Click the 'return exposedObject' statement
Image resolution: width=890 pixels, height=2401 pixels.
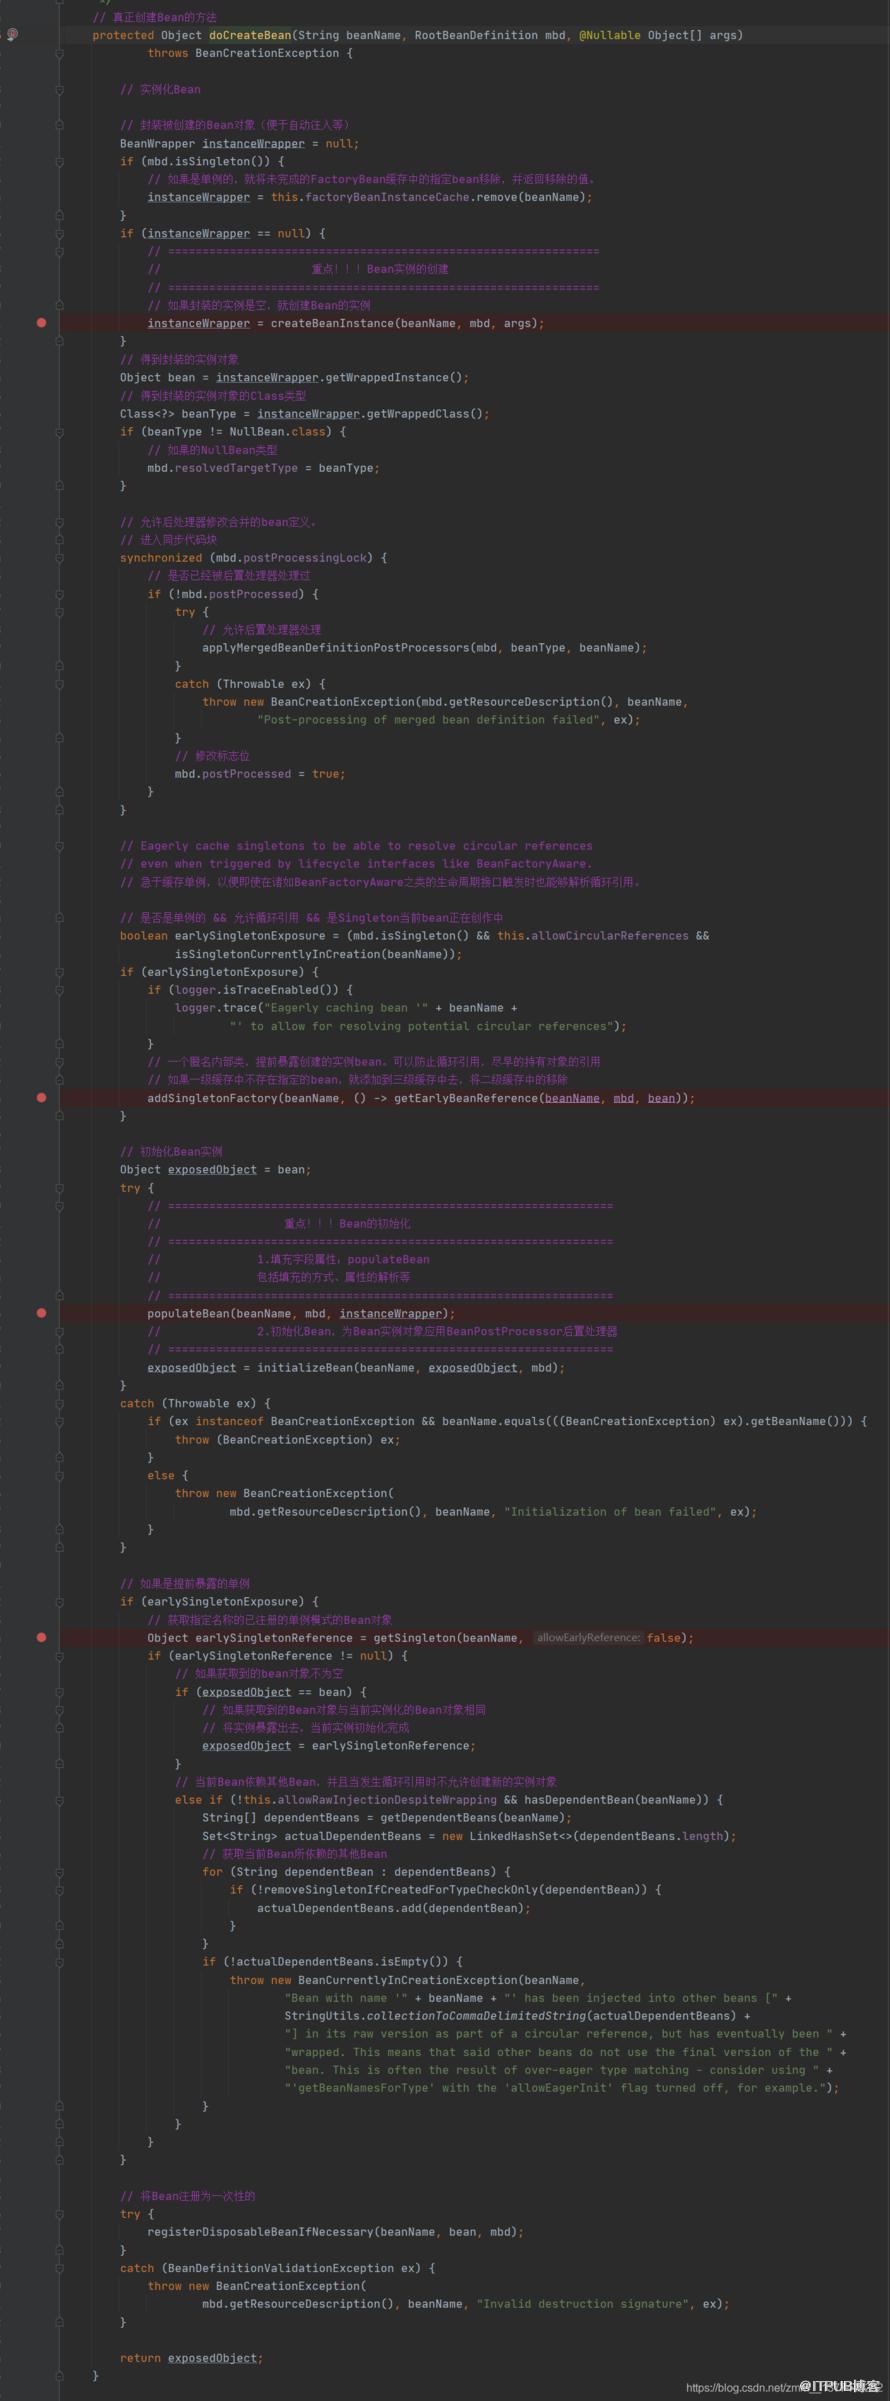191,2358
